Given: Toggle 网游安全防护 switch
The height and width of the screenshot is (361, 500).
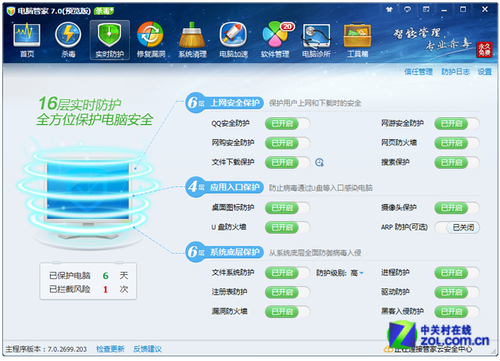Looking at the screenshot, I should pos(457,124).
